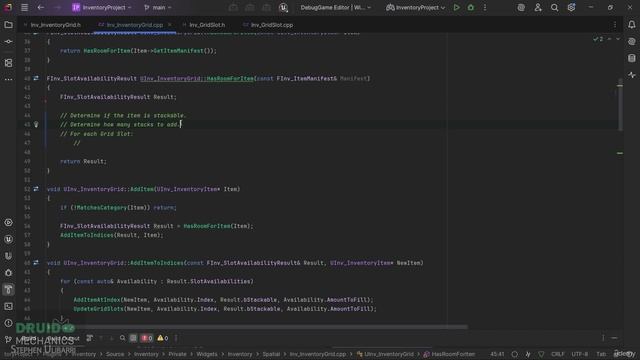The height and width of the screenshot is (360, 640).
Task: Open the InventoryProject run configuration dropdown
Action: click(416, 7)
